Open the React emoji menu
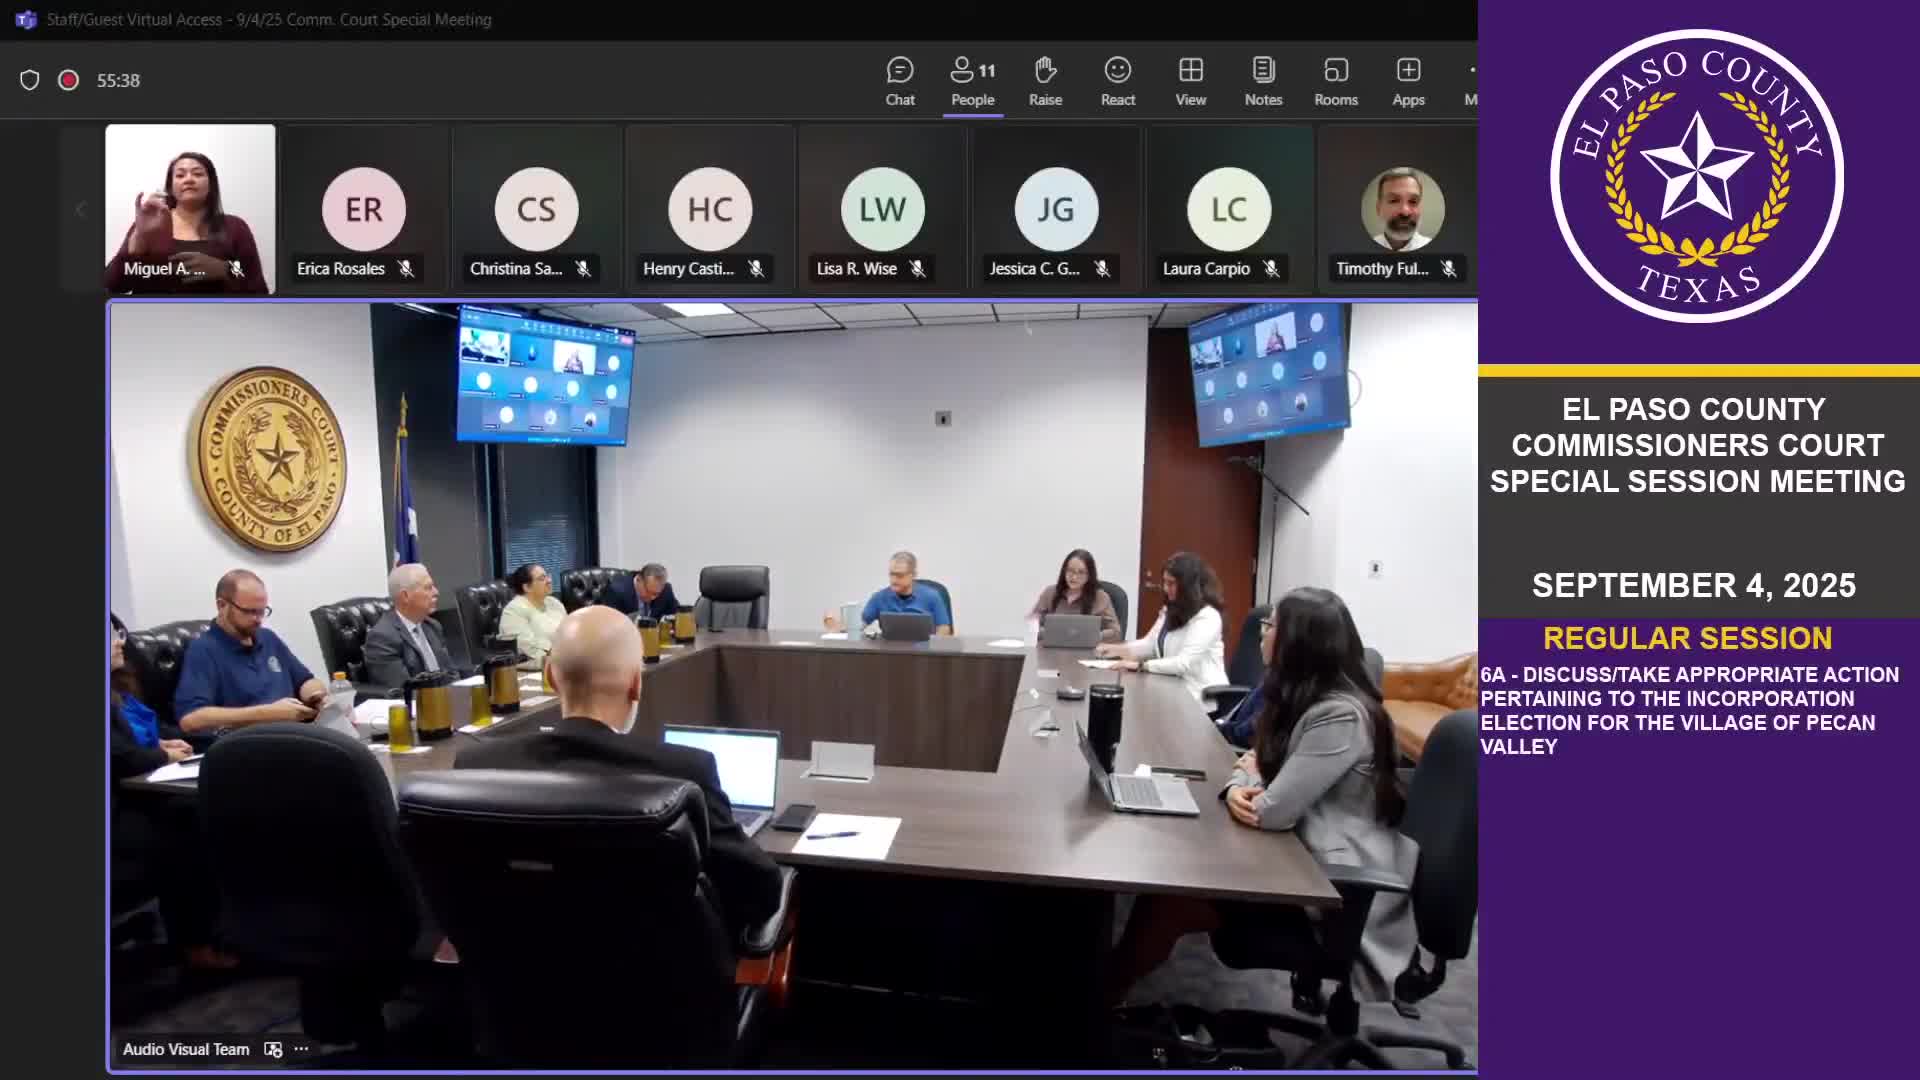1920x1080 pixels. coord(1117,81)
